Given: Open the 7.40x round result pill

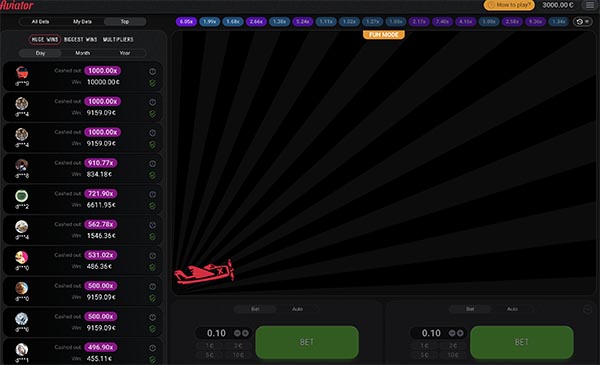Looking at the screenshot, I should (x=442, y=22).
